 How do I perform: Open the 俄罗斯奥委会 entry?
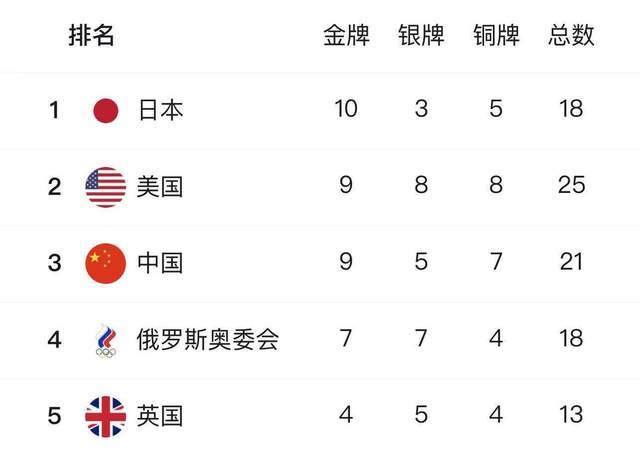(208, 340)
